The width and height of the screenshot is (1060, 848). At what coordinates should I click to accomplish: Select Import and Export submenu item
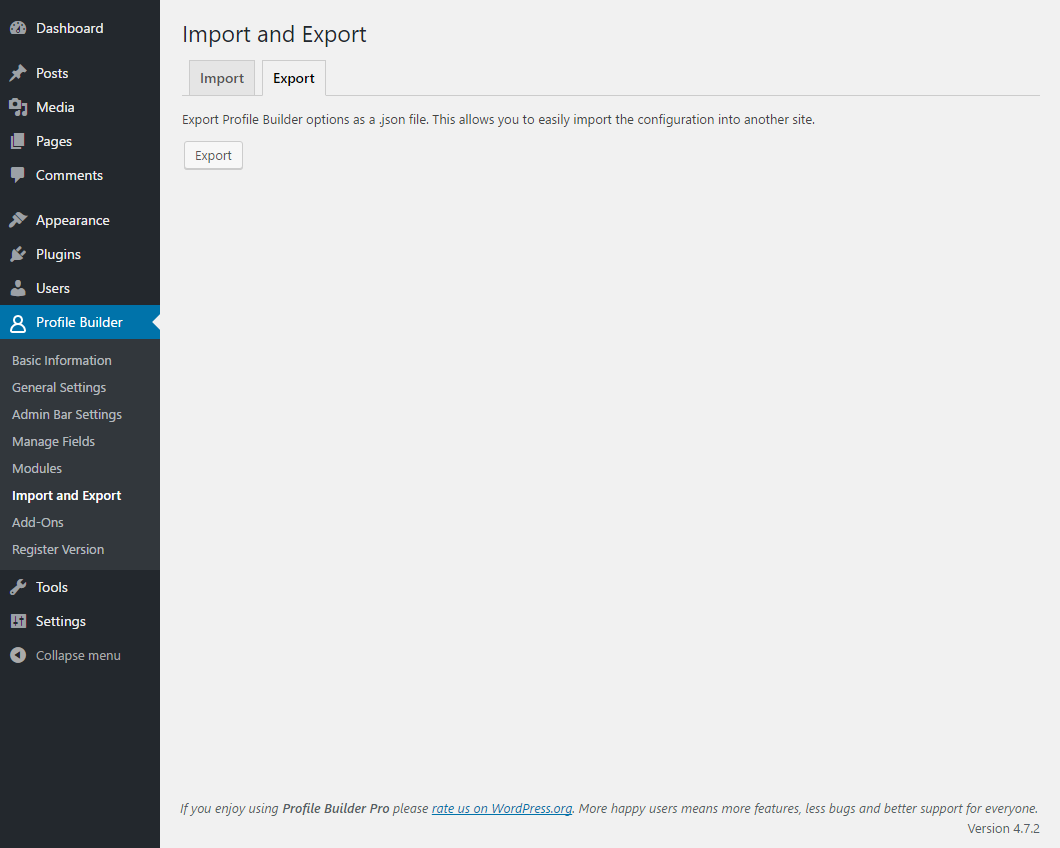click(66, 496)
